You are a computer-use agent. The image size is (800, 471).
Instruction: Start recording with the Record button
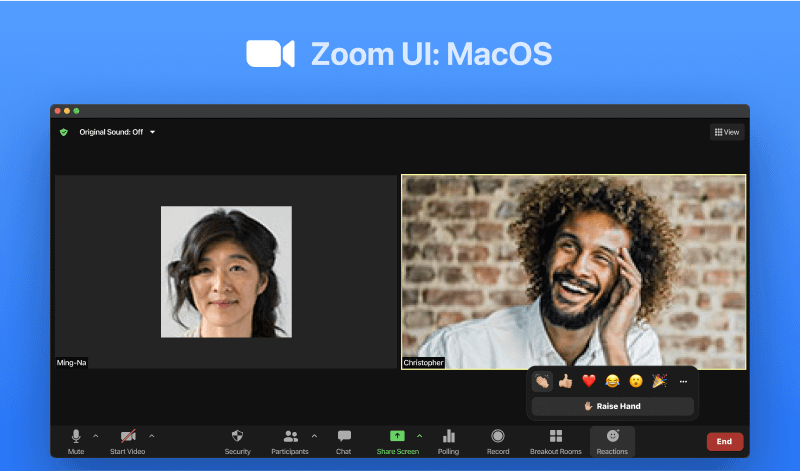coord(498,441)
